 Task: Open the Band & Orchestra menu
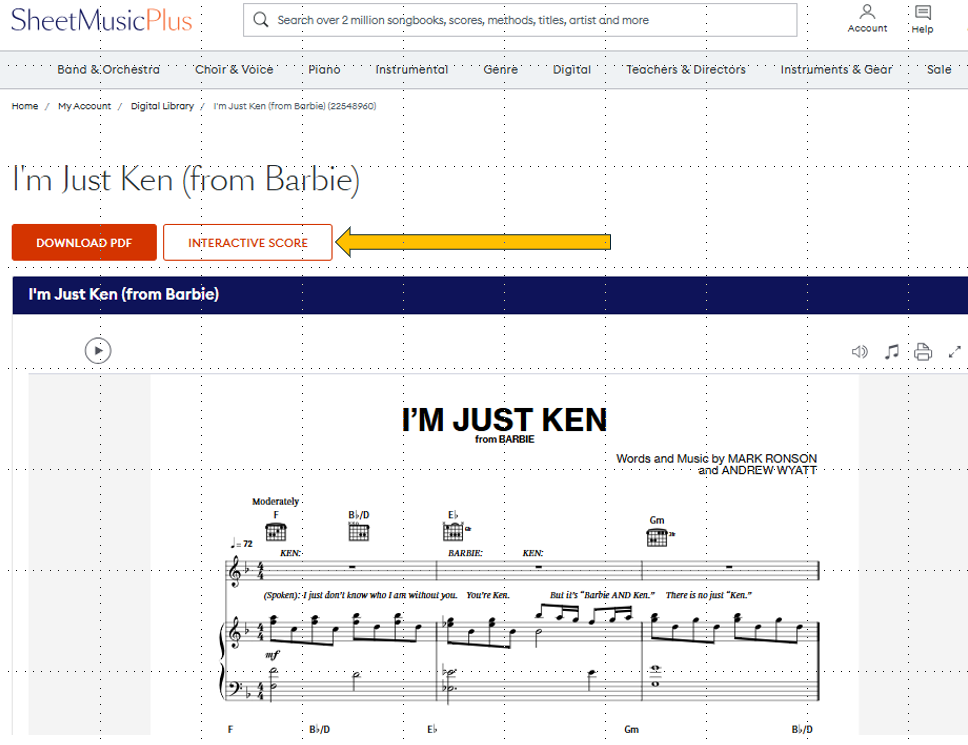(108, 70)
